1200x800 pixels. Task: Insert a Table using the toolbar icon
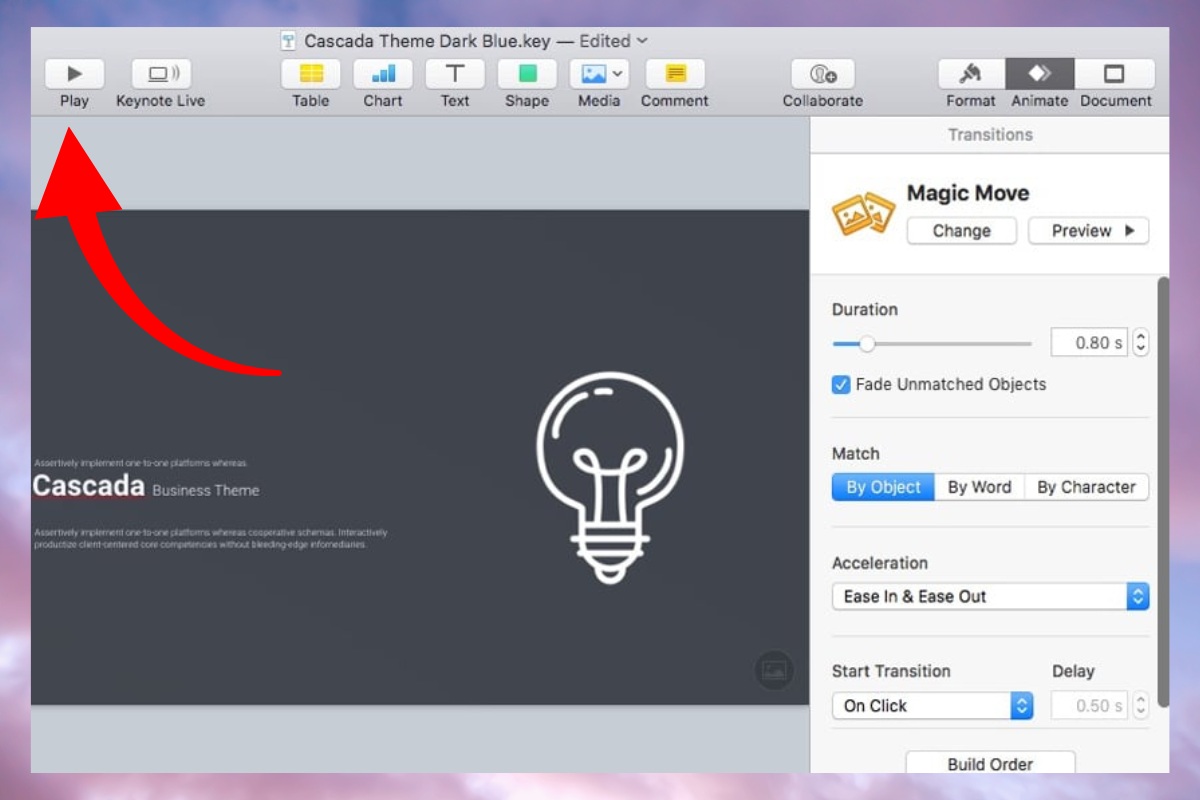[310, 73]
